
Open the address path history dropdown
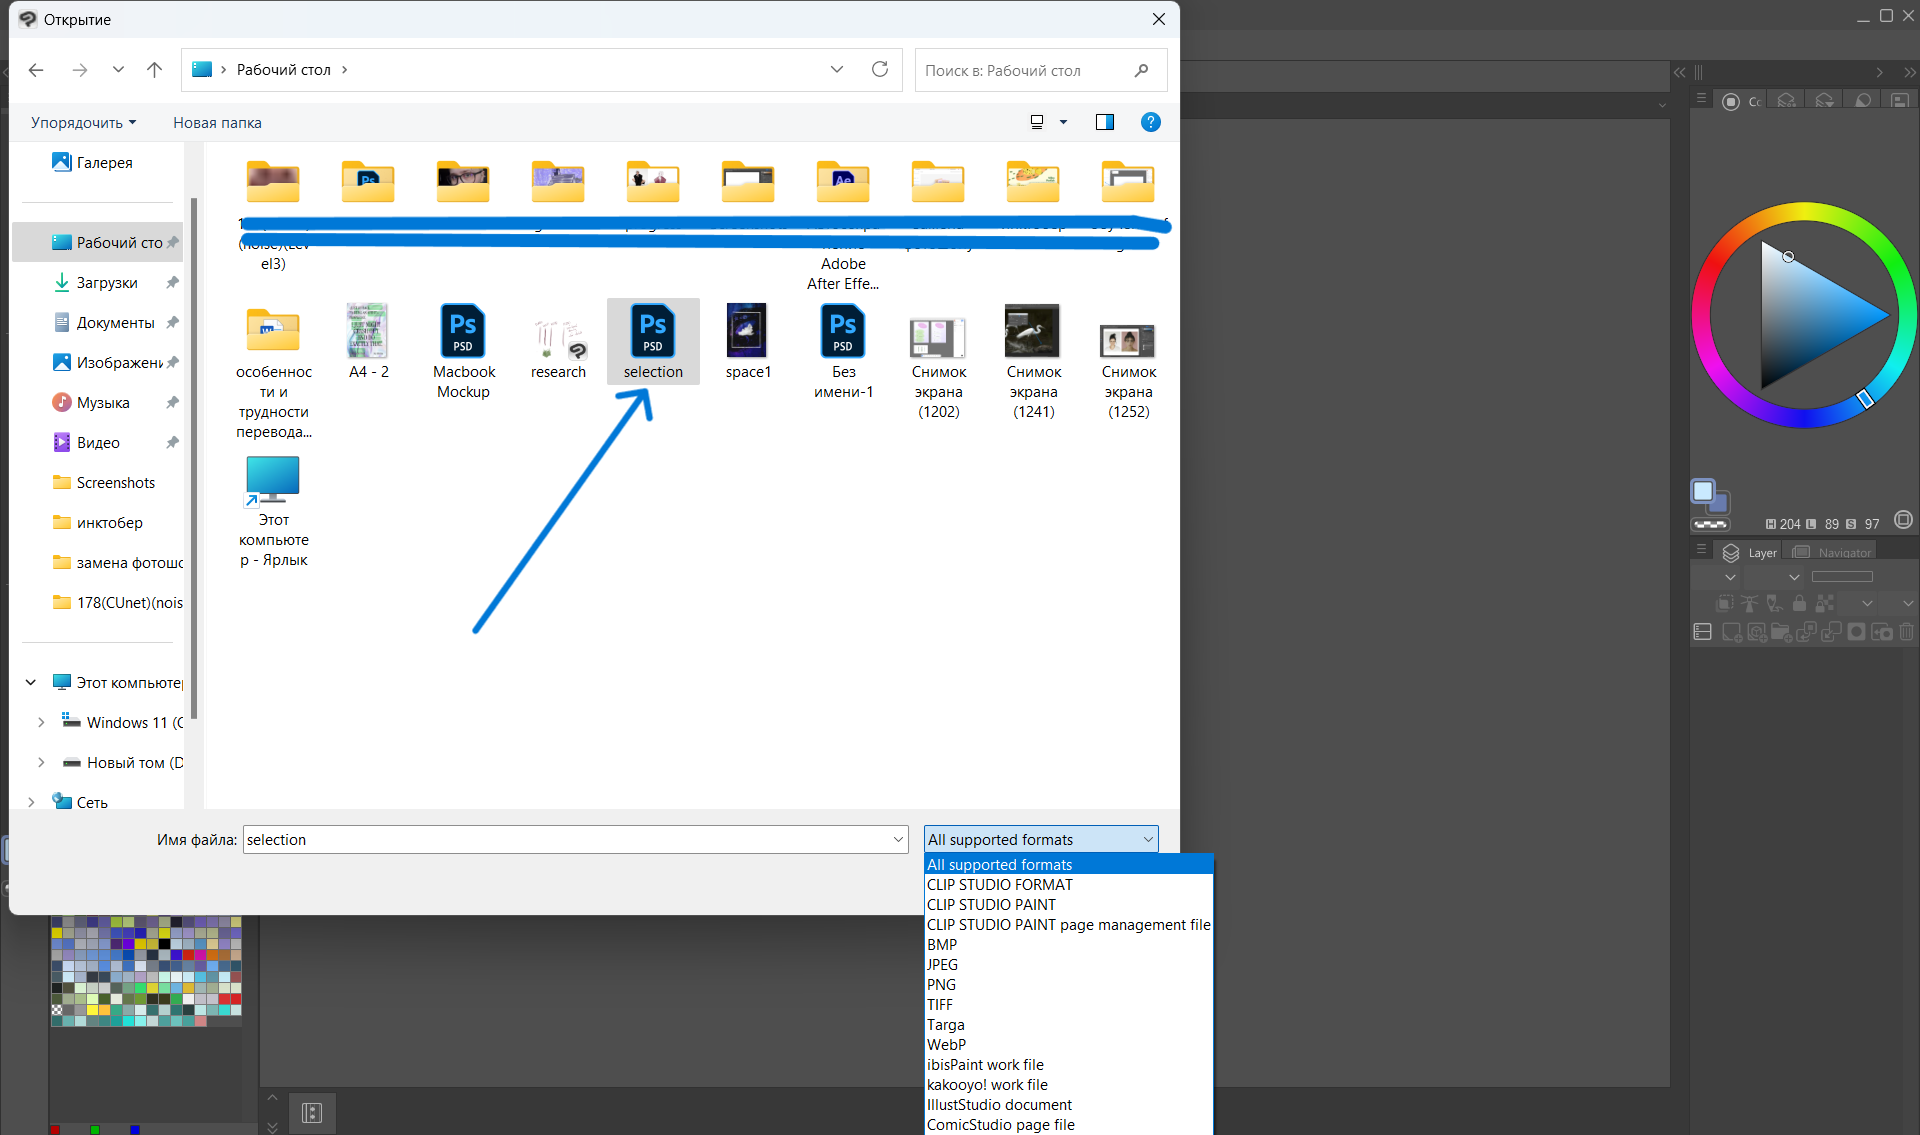[x=837, y=69]
